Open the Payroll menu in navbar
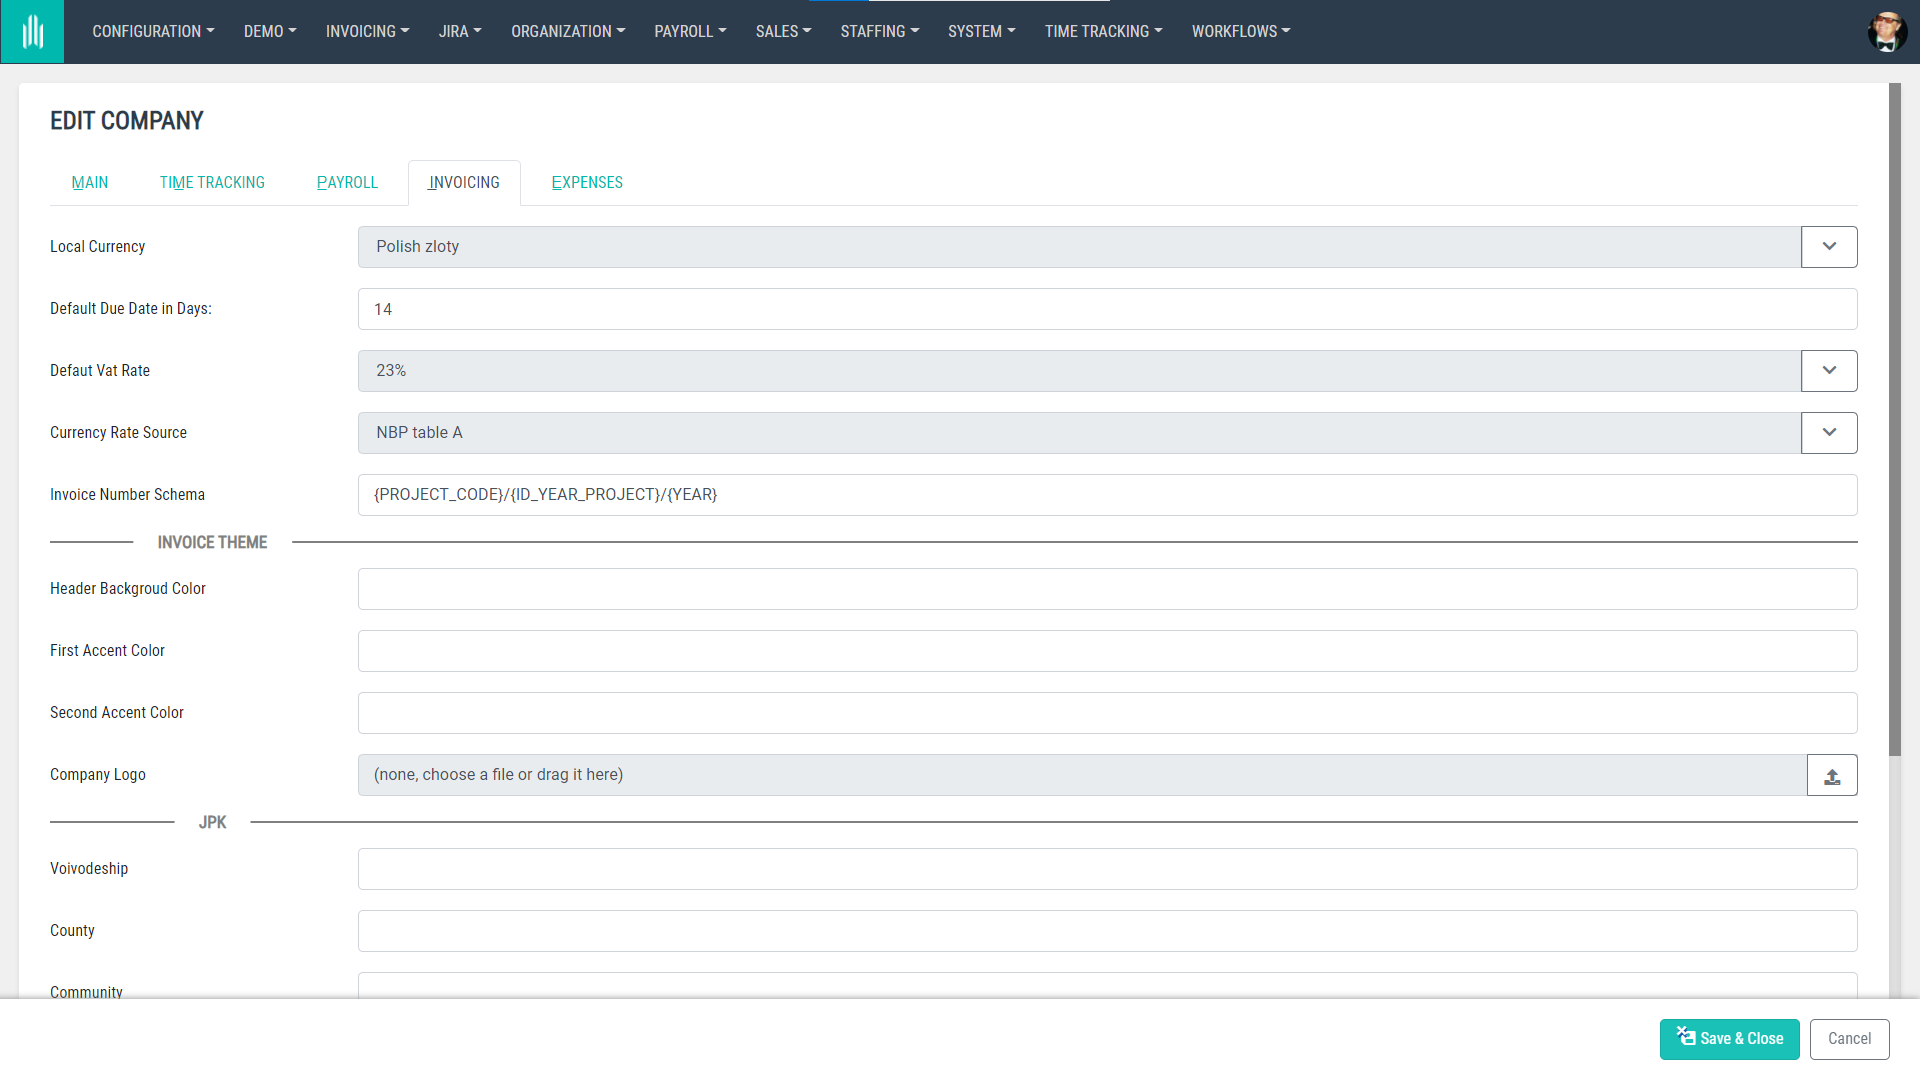 690,32
